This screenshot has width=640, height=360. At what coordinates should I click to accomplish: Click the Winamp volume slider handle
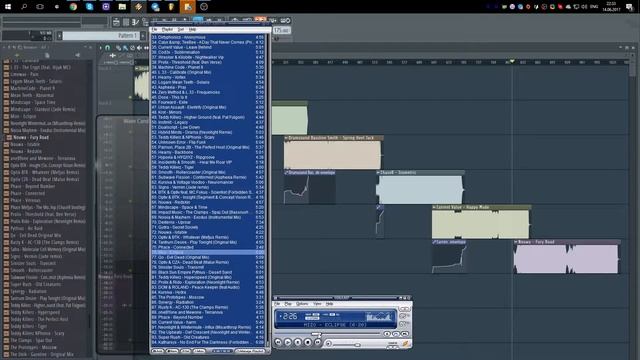coord(357,345)
